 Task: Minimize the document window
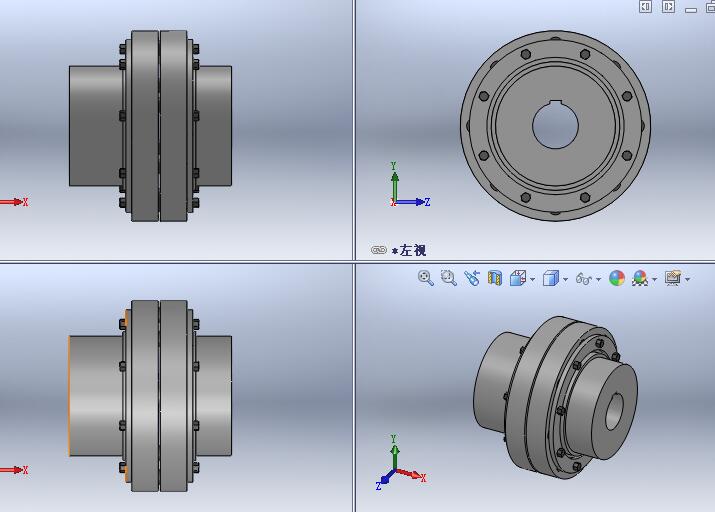[x=691, y=10]
